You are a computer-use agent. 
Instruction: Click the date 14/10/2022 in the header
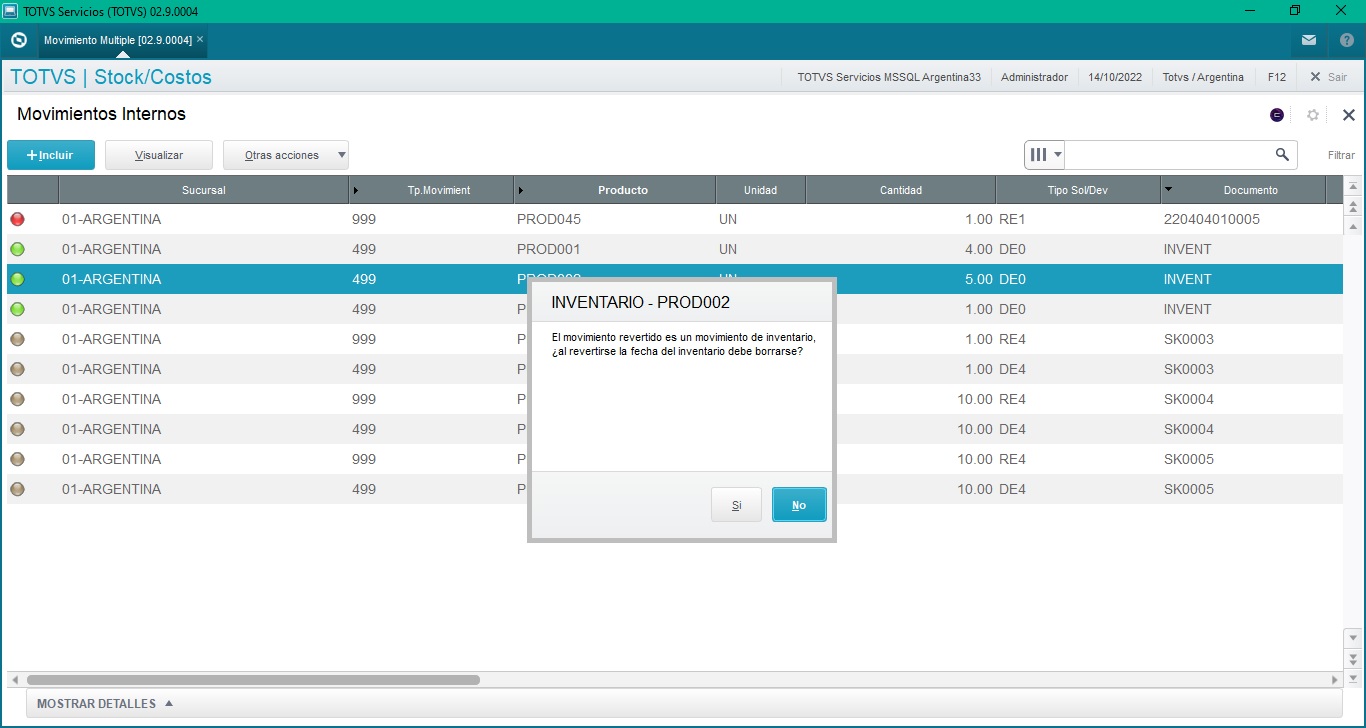coord(1115,77)
